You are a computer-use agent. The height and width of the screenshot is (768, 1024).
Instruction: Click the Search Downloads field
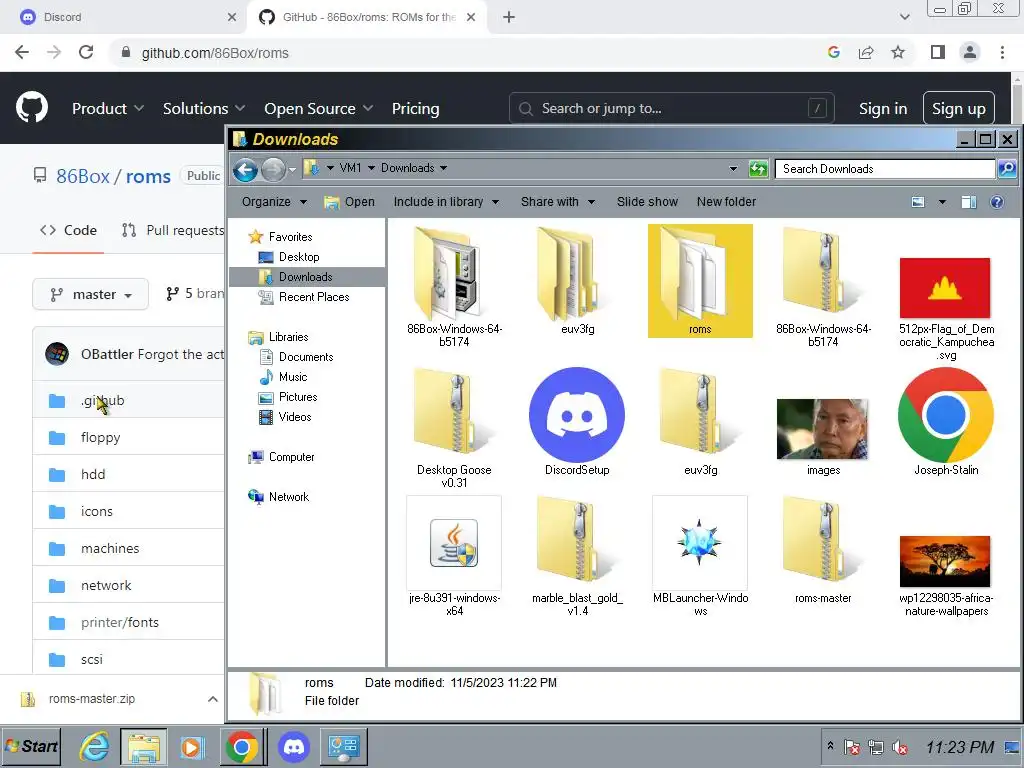pos(884,169)
